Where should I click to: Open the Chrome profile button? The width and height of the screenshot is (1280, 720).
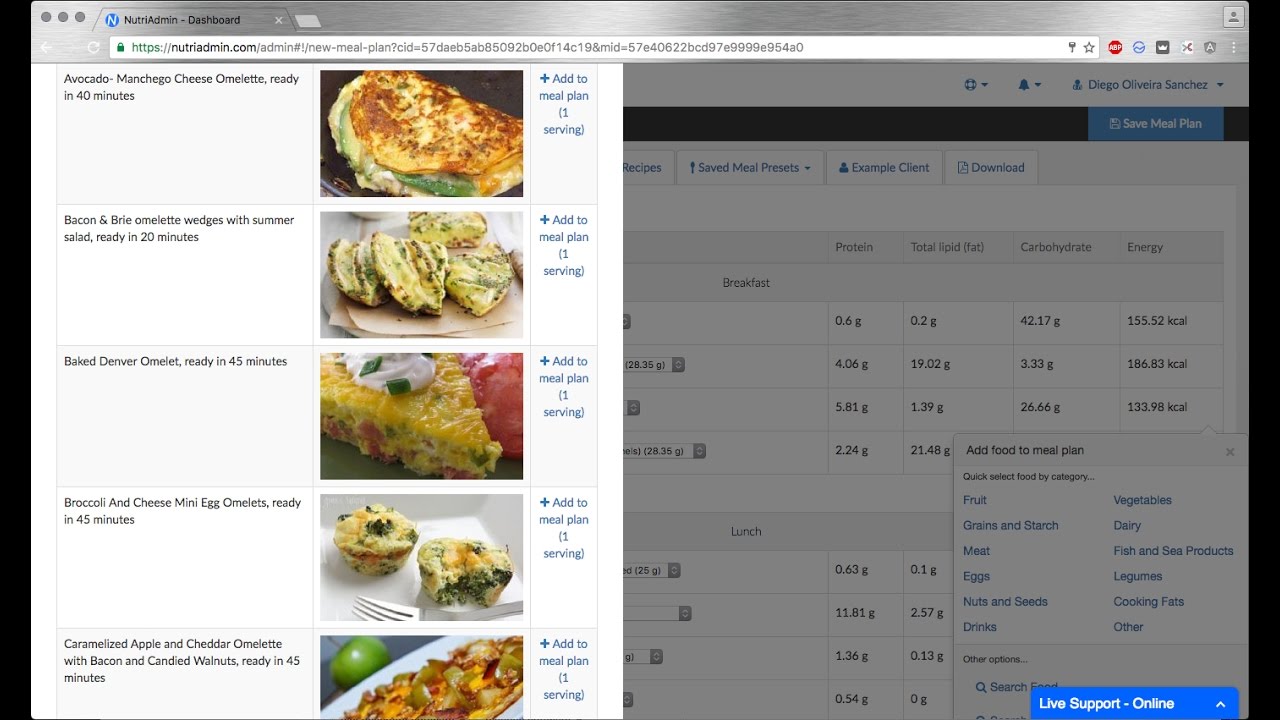[1234, 16]
